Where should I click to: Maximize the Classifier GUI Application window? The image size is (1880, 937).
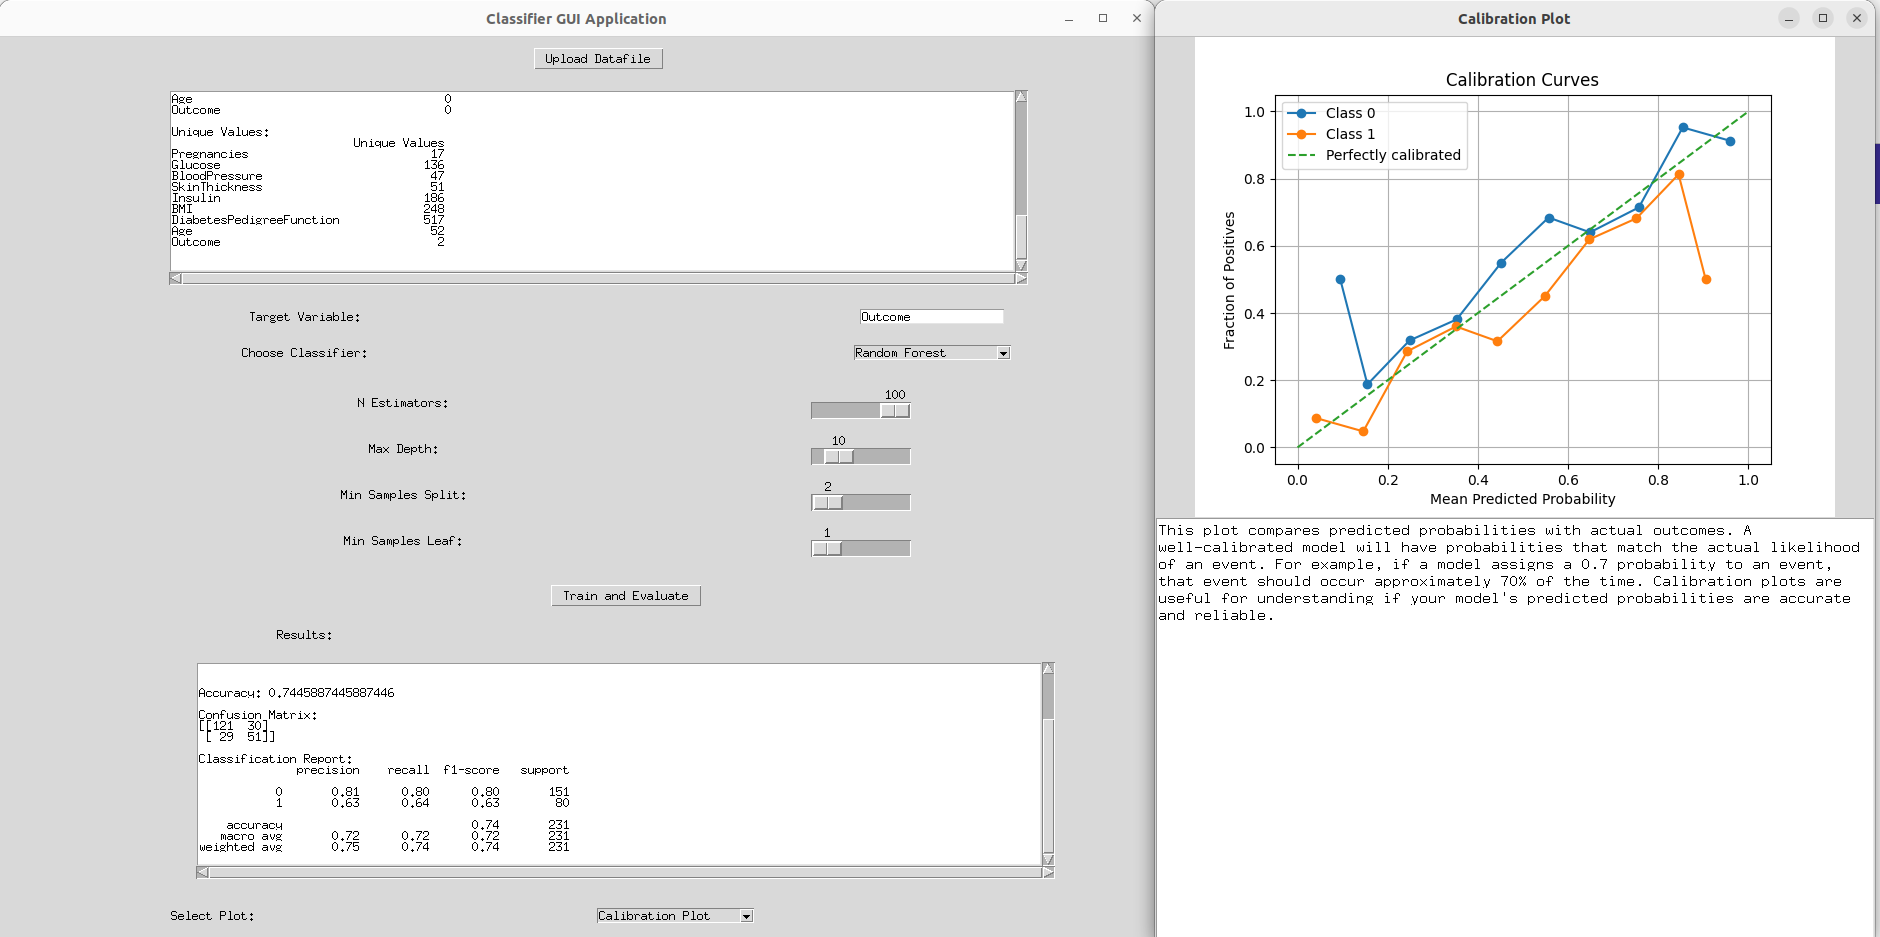coord(1103,18)
